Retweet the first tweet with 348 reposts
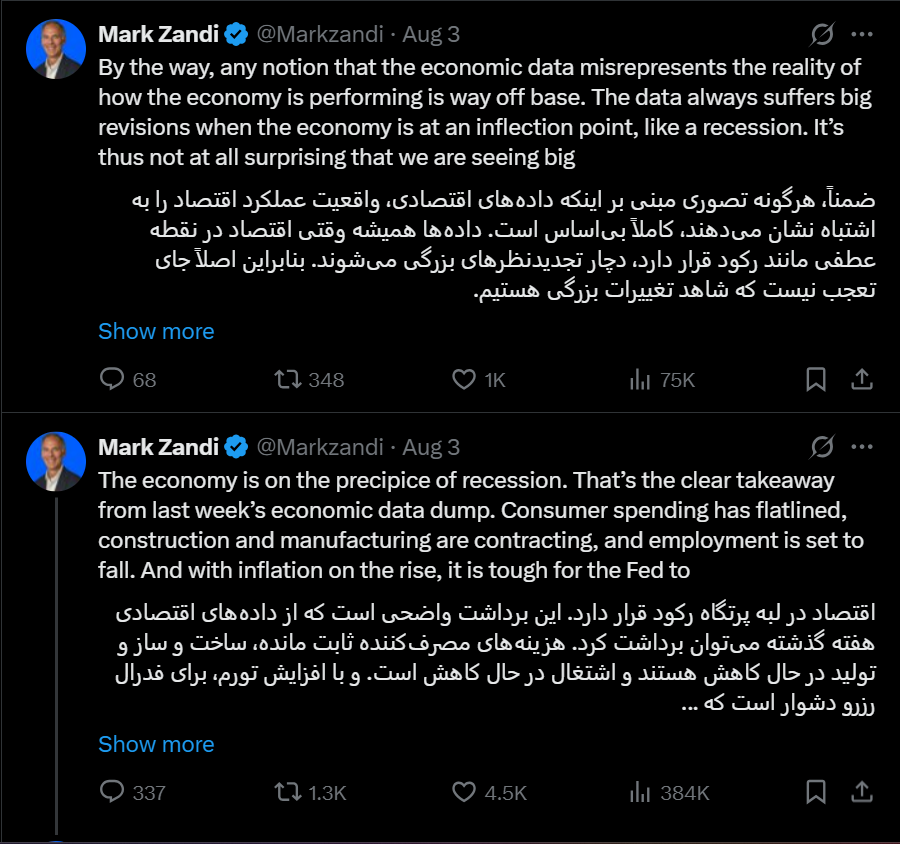Image resolution: width=900 pixels, height=844 pixels. point(288,380)
